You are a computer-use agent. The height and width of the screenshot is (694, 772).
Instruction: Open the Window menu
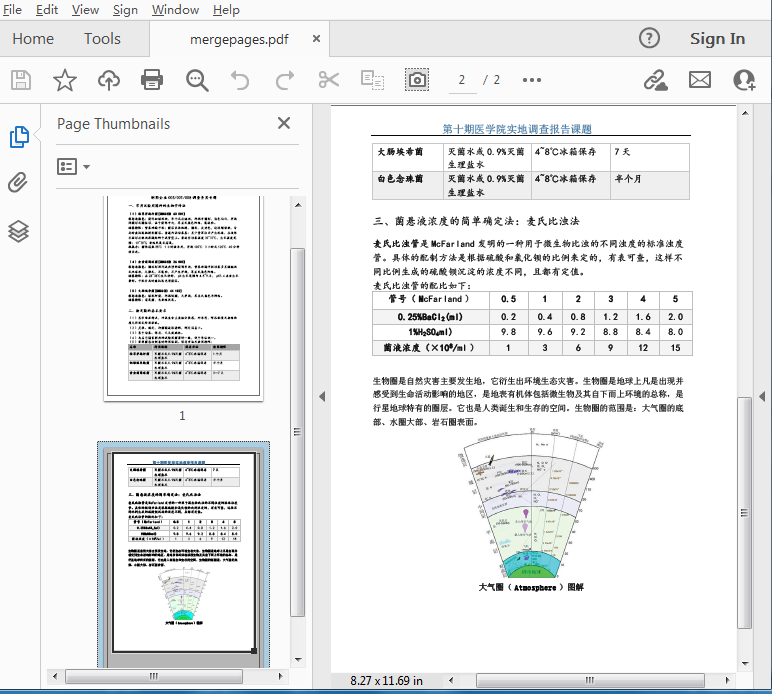coord(175,10)
